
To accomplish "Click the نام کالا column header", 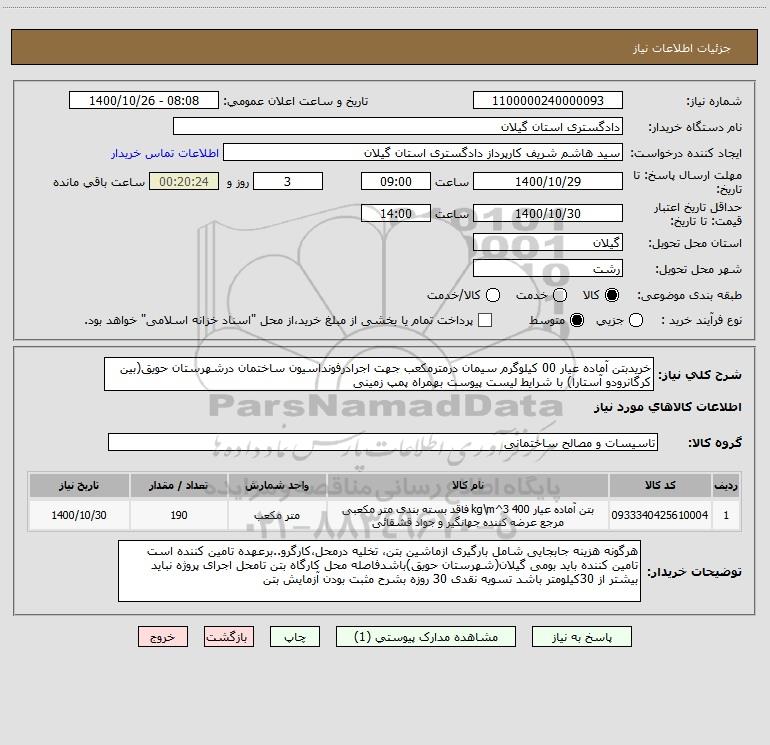I will point(468,485).
